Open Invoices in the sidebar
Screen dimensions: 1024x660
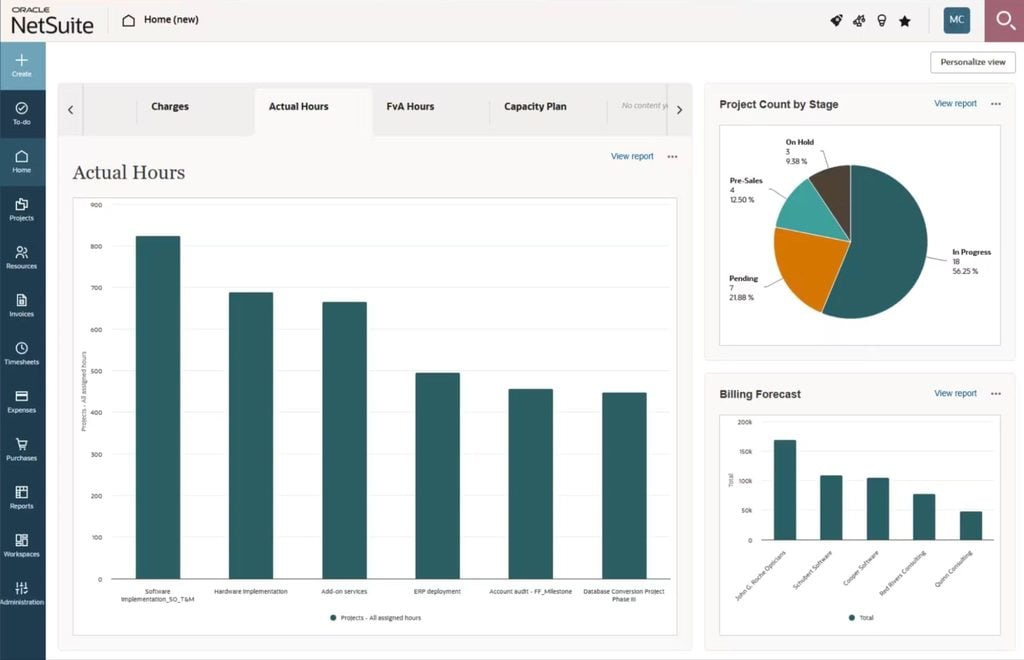point(22,306)
